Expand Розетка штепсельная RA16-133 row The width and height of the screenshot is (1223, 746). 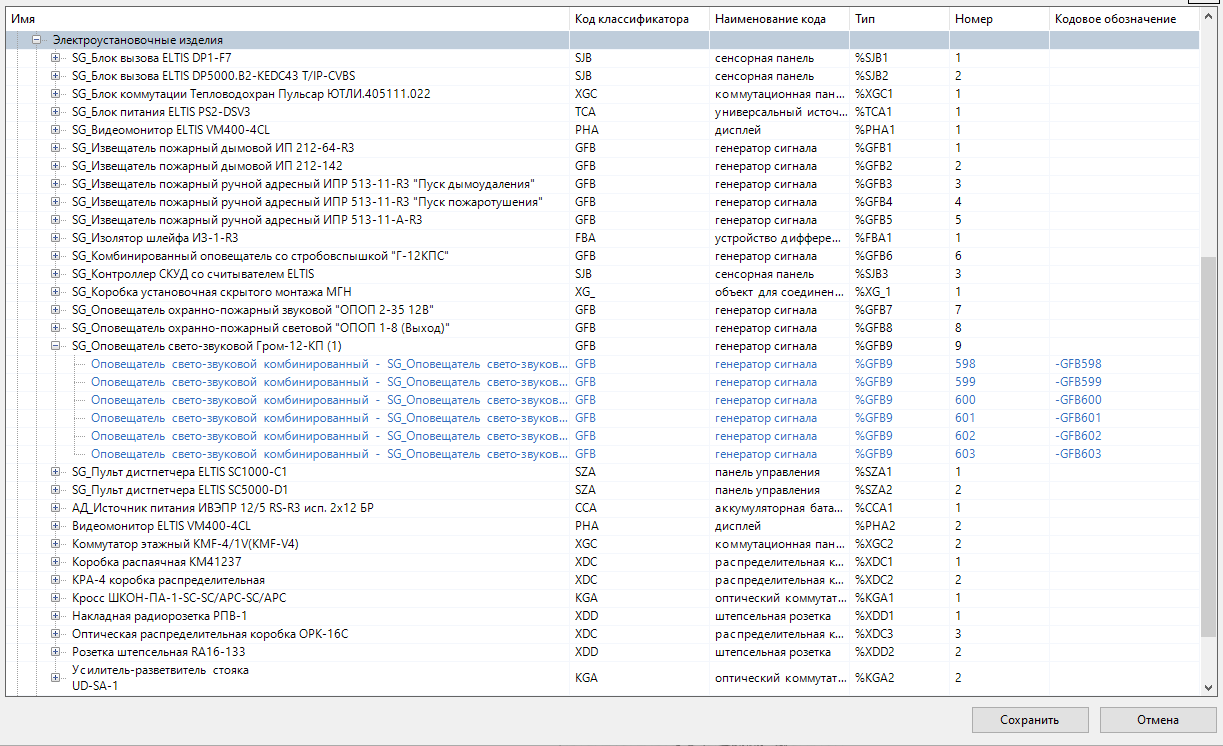(55, 652)
